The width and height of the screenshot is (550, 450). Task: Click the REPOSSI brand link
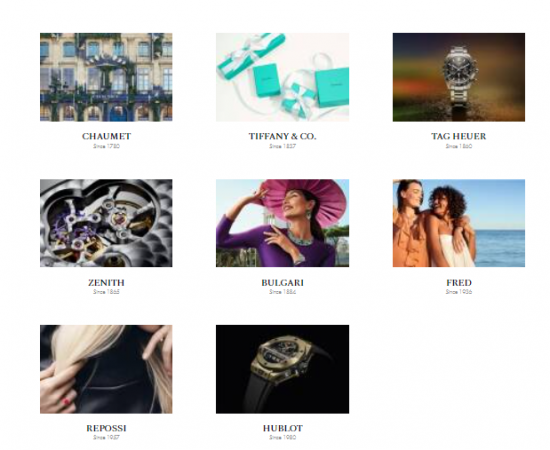click(x=106, y=428)
